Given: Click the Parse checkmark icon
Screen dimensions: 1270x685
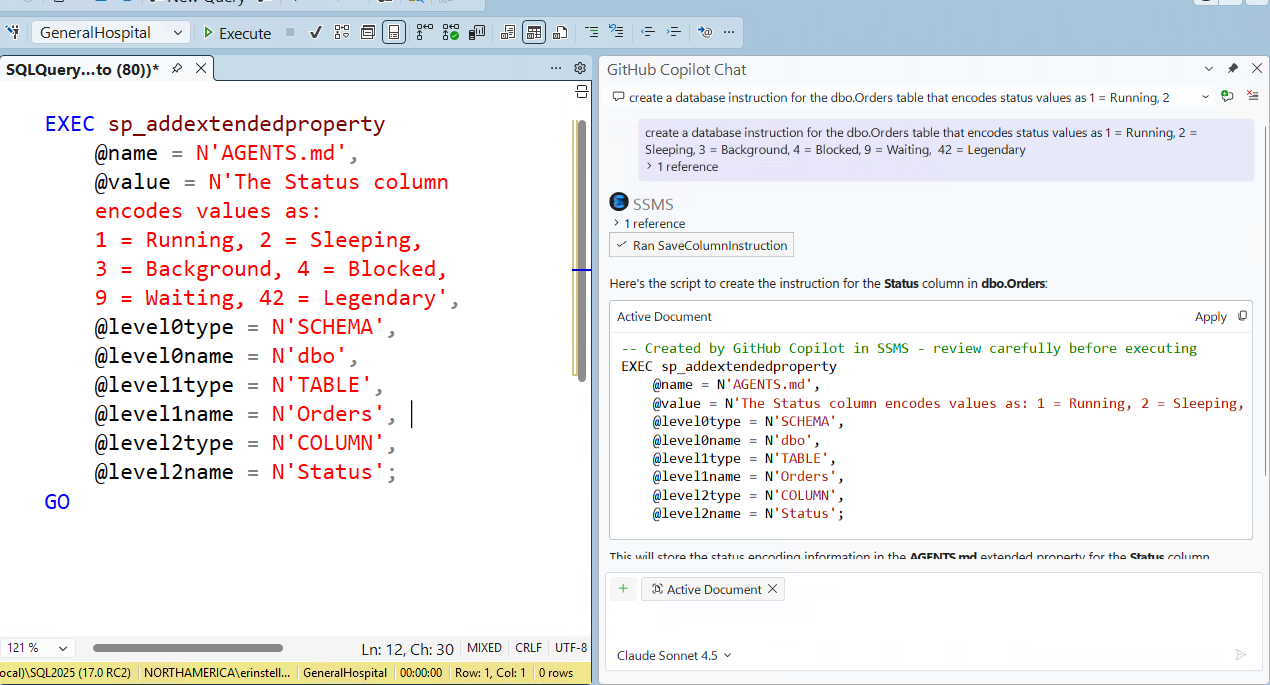Looking at the screenshot, I should tap(315, 33).
